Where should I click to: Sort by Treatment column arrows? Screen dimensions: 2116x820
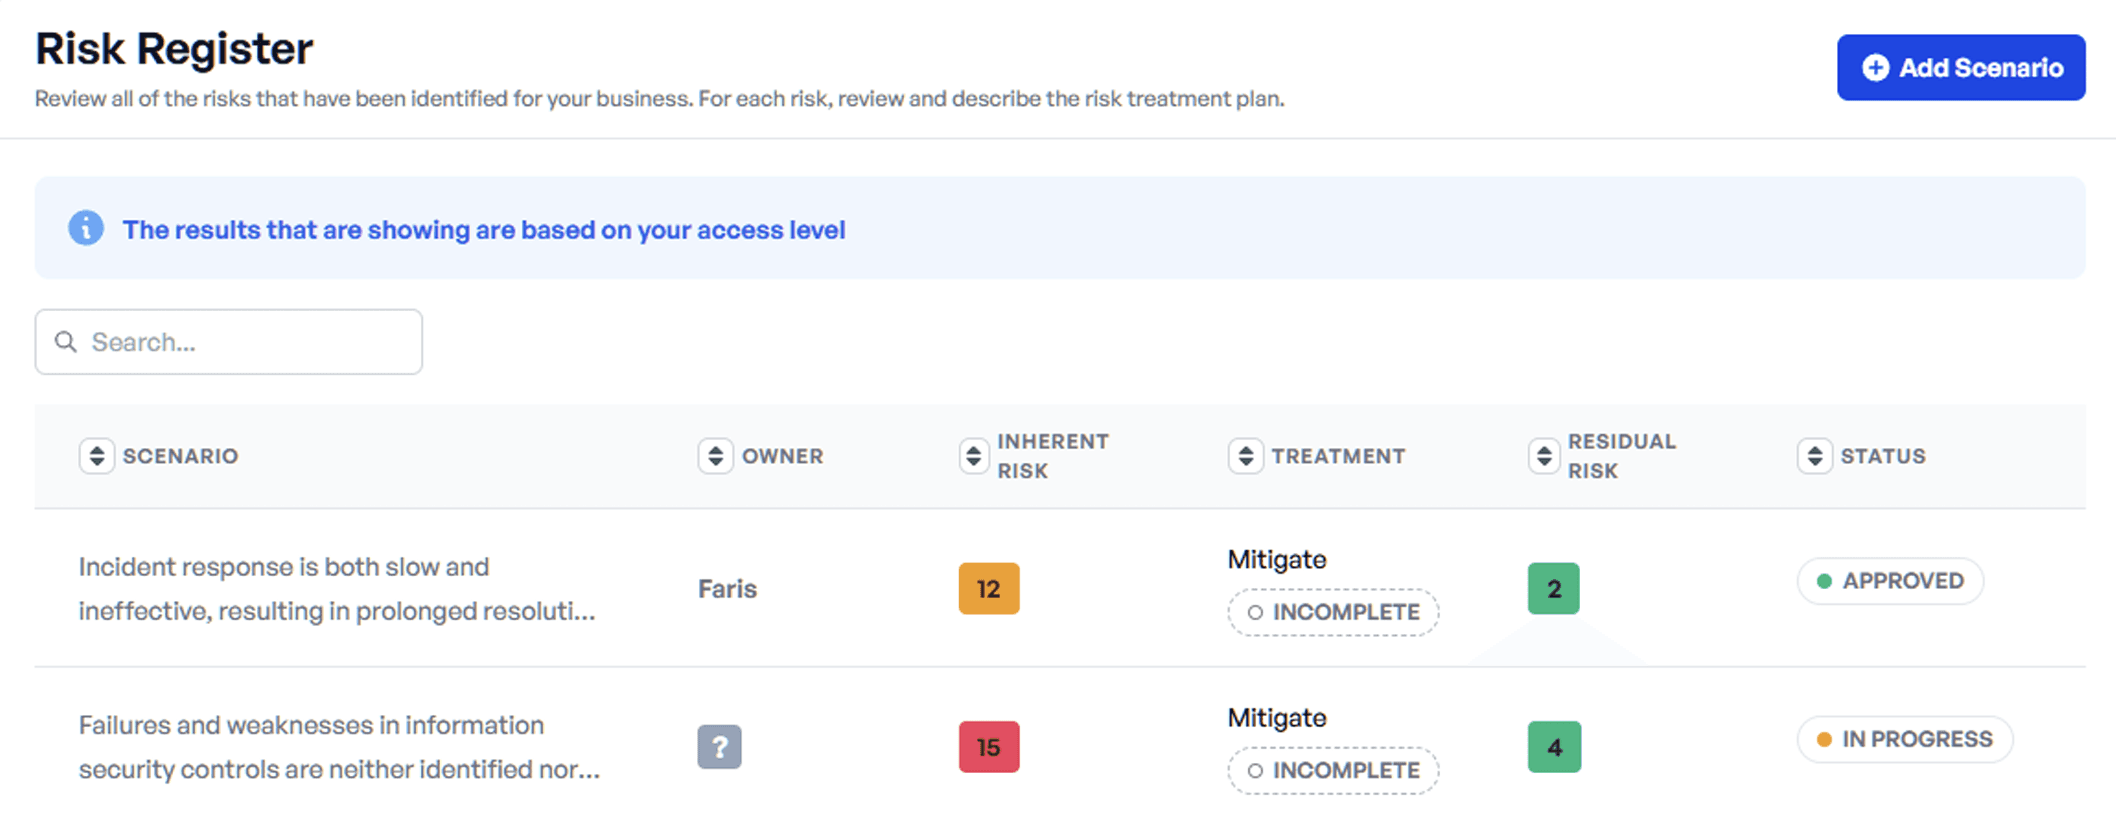[x=1245, y=456]
